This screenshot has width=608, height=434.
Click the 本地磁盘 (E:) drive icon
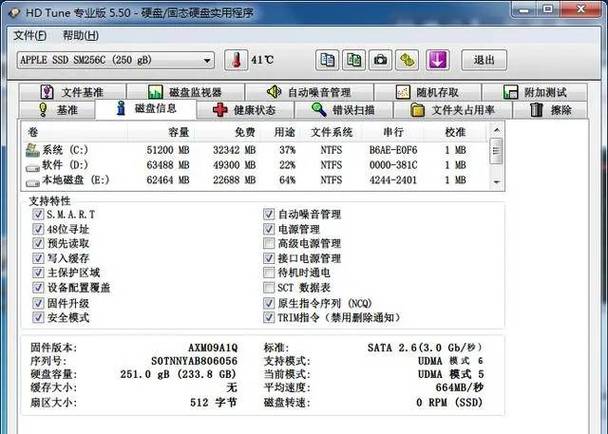coord(33,183)
